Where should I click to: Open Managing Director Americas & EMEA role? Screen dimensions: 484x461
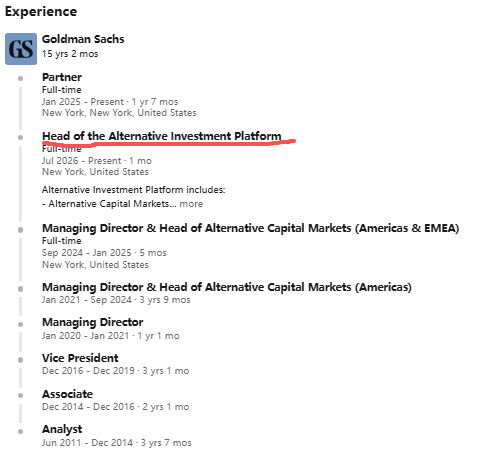pyautogui.click(x=250, y=228)
